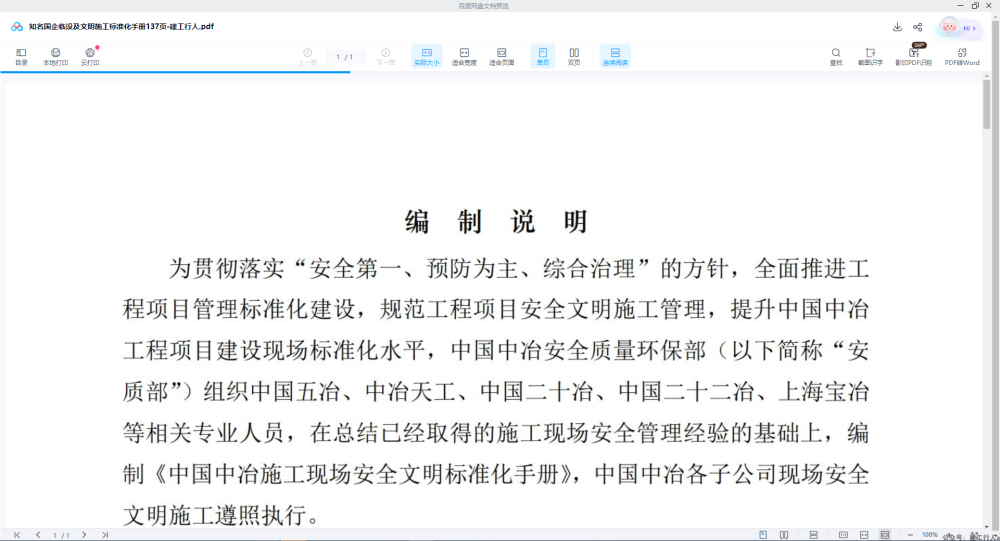Click single page icon in status bar
1000x541 pixels.
(x=763, y=535)
